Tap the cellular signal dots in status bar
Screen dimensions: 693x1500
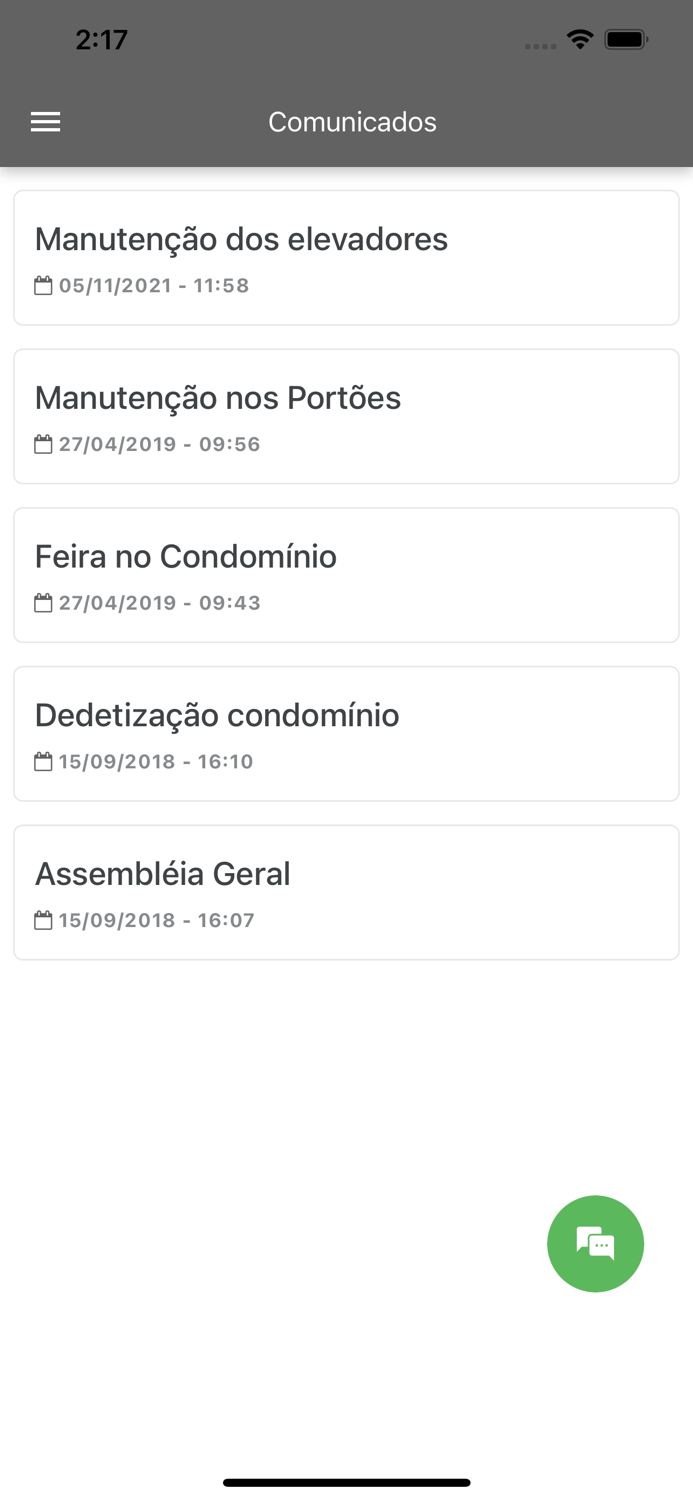tap(540, 45)
